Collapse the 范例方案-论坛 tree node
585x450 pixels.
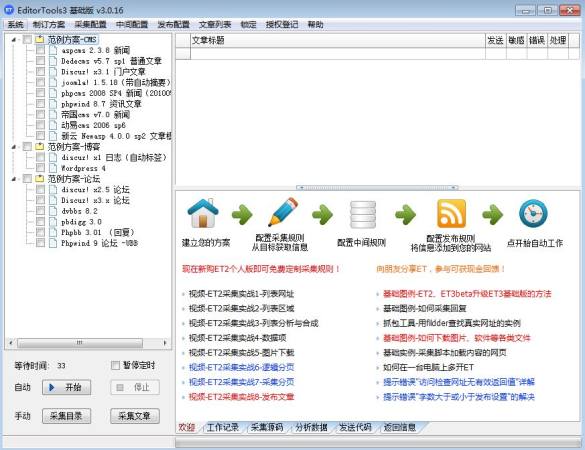14,179
